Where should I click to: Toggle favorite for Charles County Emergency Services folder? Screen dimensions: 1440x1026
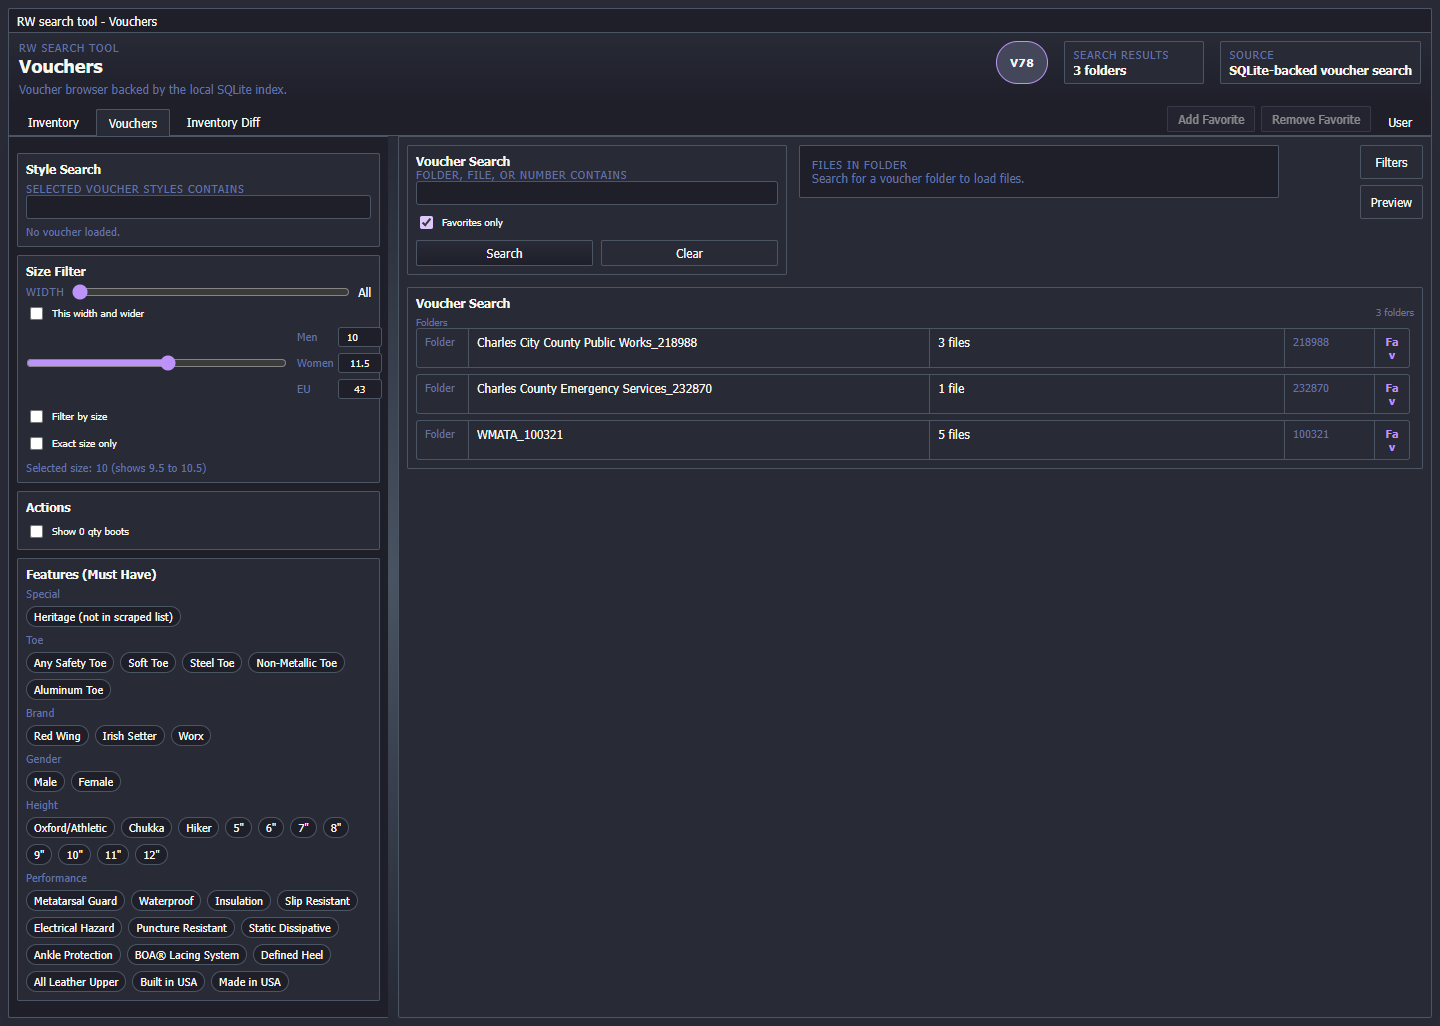pyautogui.click(x=1391, y=394)
